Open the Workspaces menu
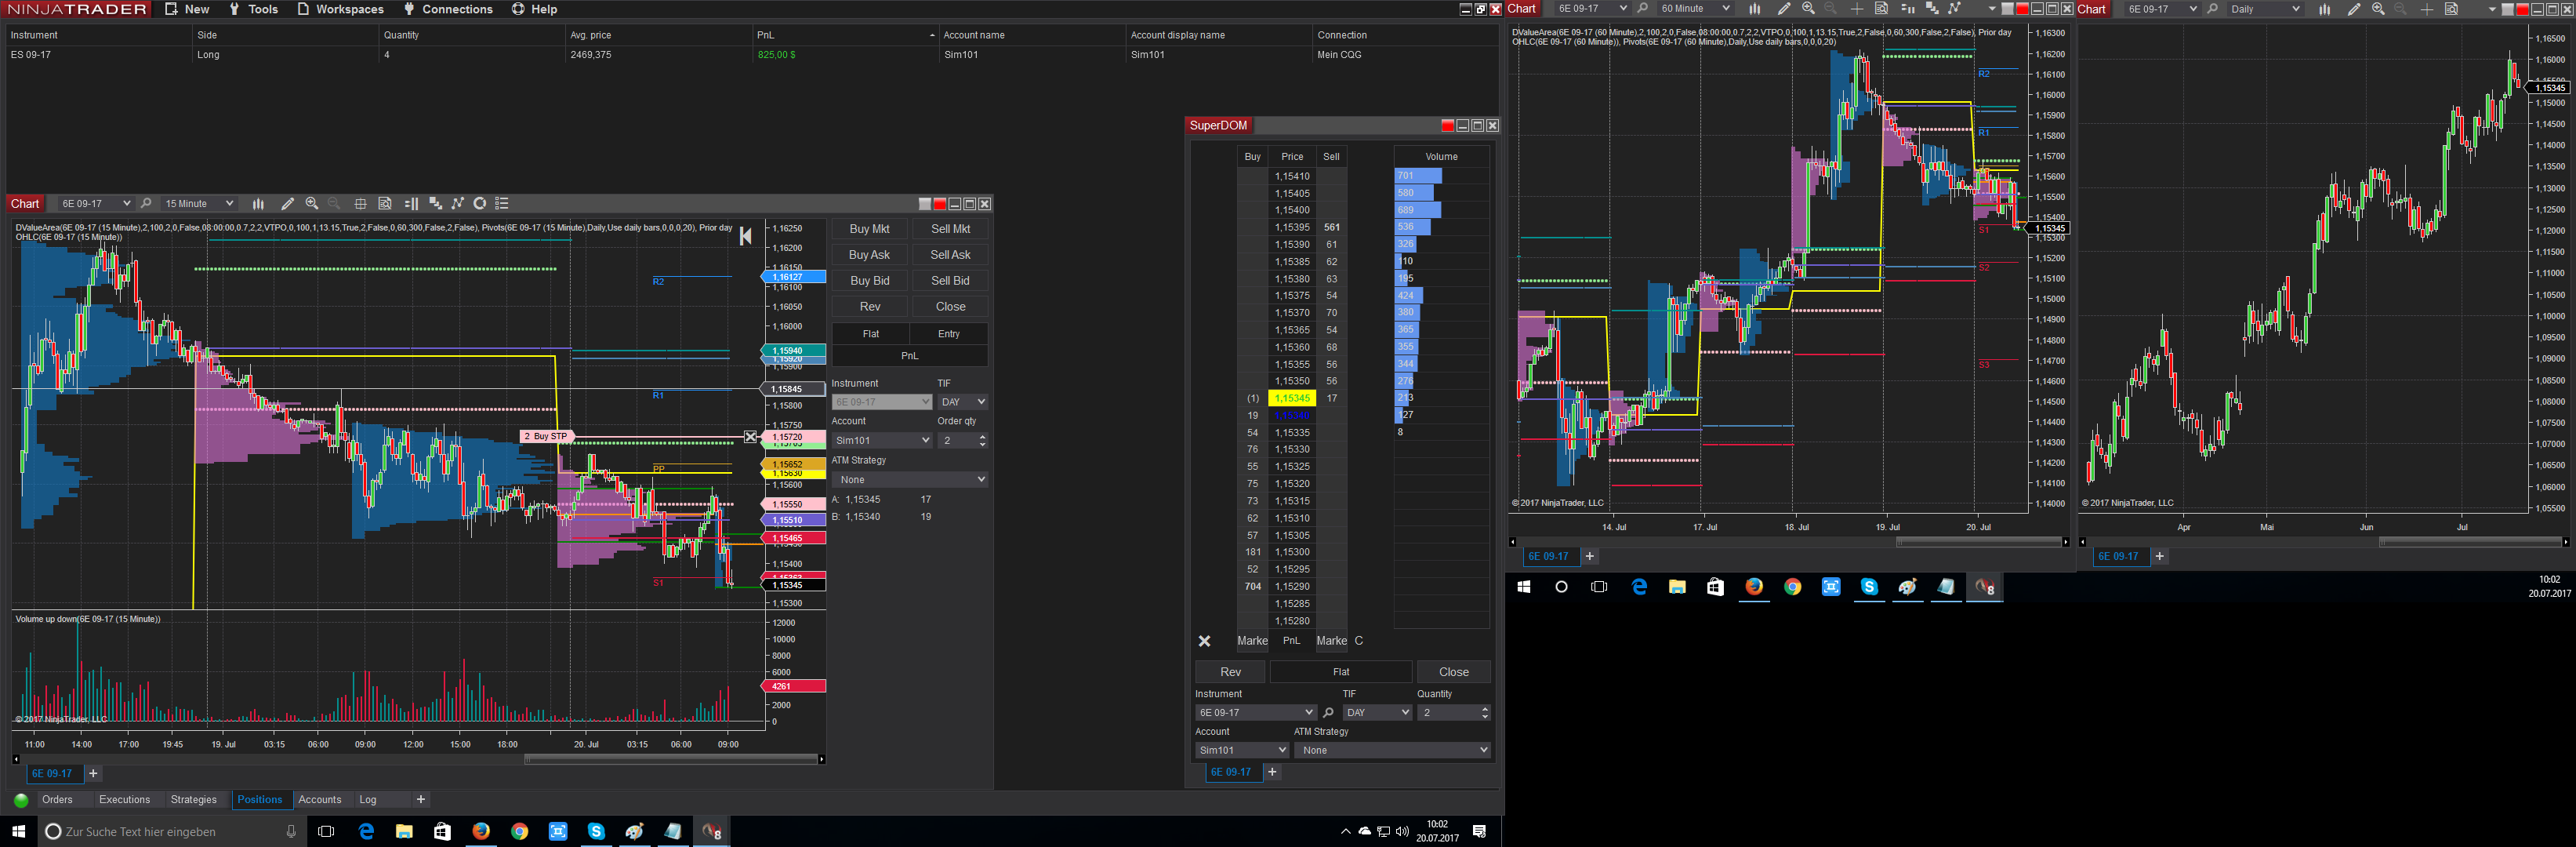The height and width of the screenshot is (847, 2576). pos(340,9)
